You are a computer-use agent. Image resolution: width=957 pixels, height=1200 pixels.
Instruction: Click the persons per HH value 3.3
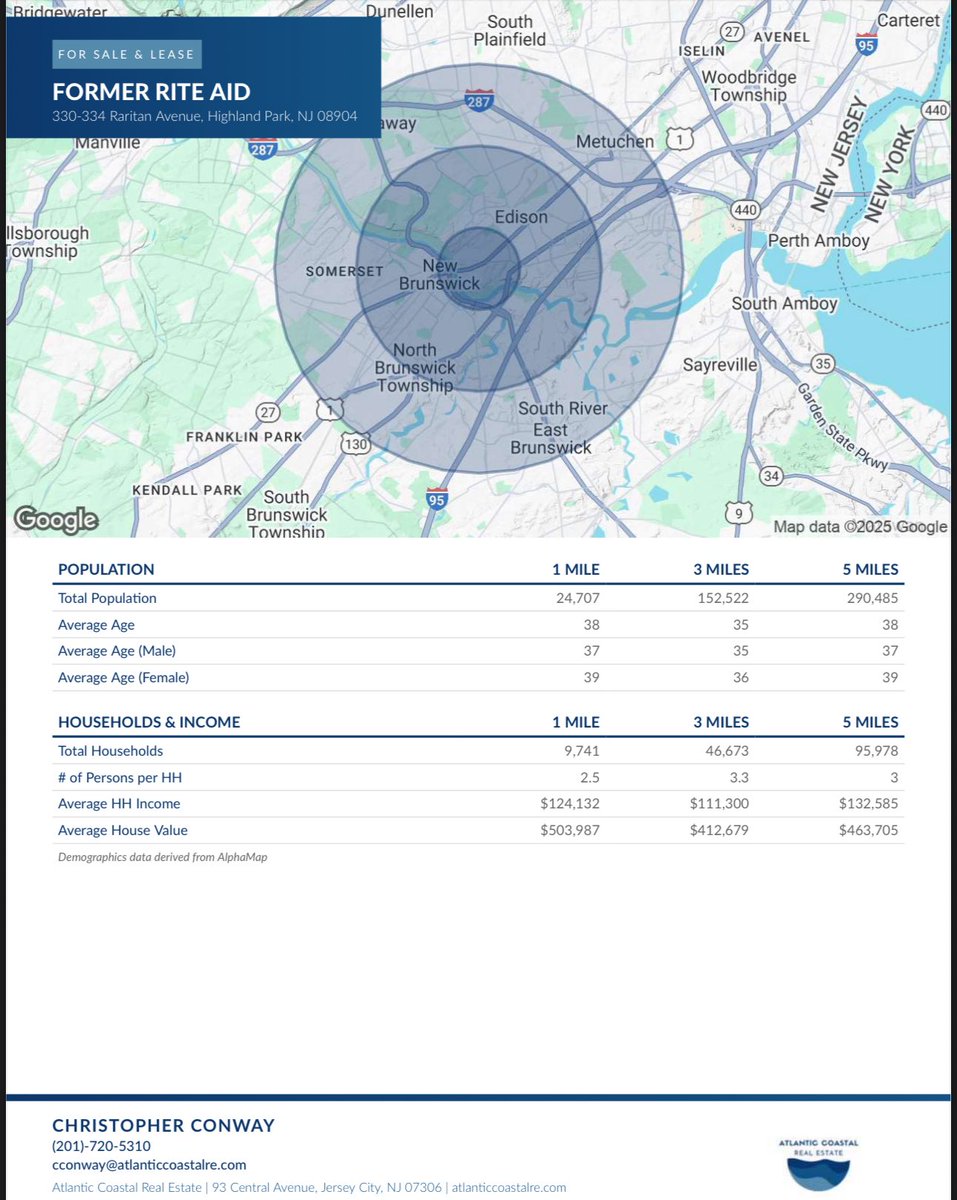[x=739, y=777]
